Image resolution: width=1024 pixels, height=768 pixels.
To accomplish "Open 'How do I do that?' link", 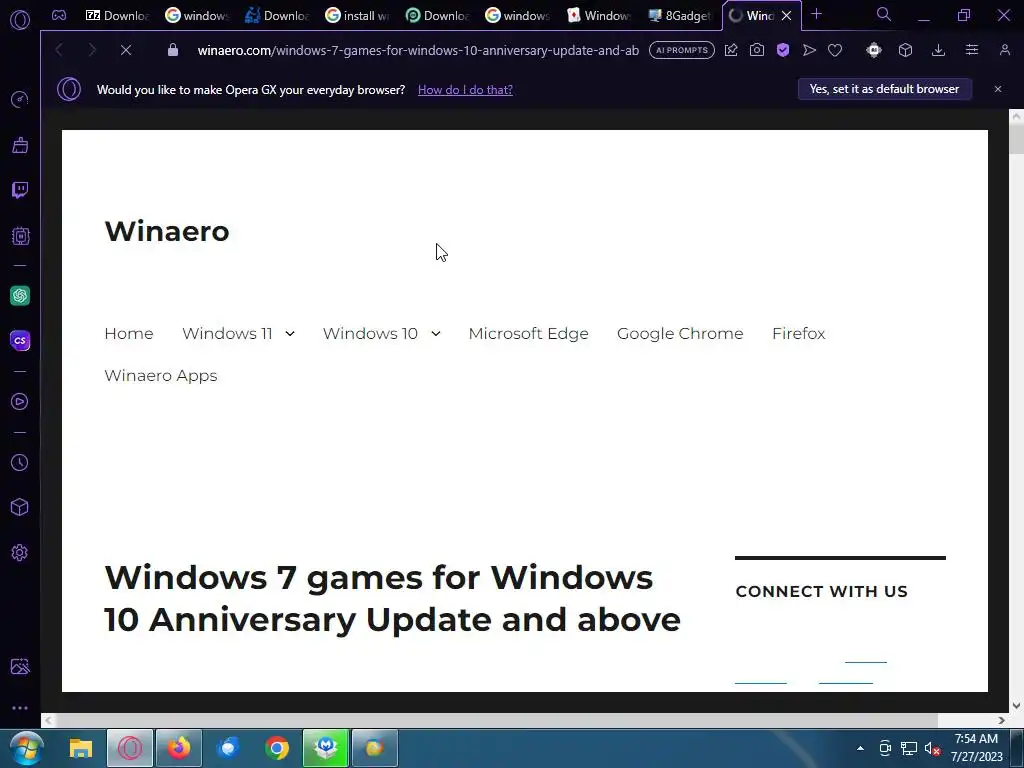I will click(x=465, y=89).
